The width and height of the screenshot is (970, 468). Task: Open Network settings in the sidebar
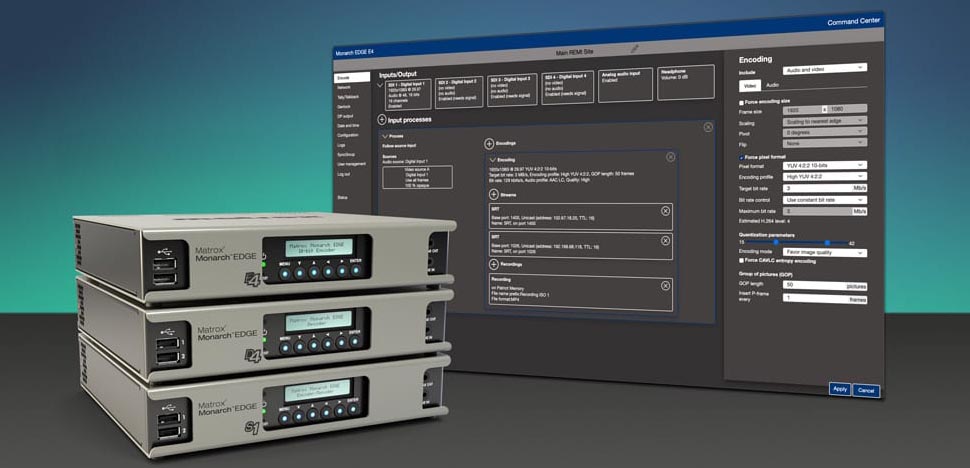click(344, 88)
